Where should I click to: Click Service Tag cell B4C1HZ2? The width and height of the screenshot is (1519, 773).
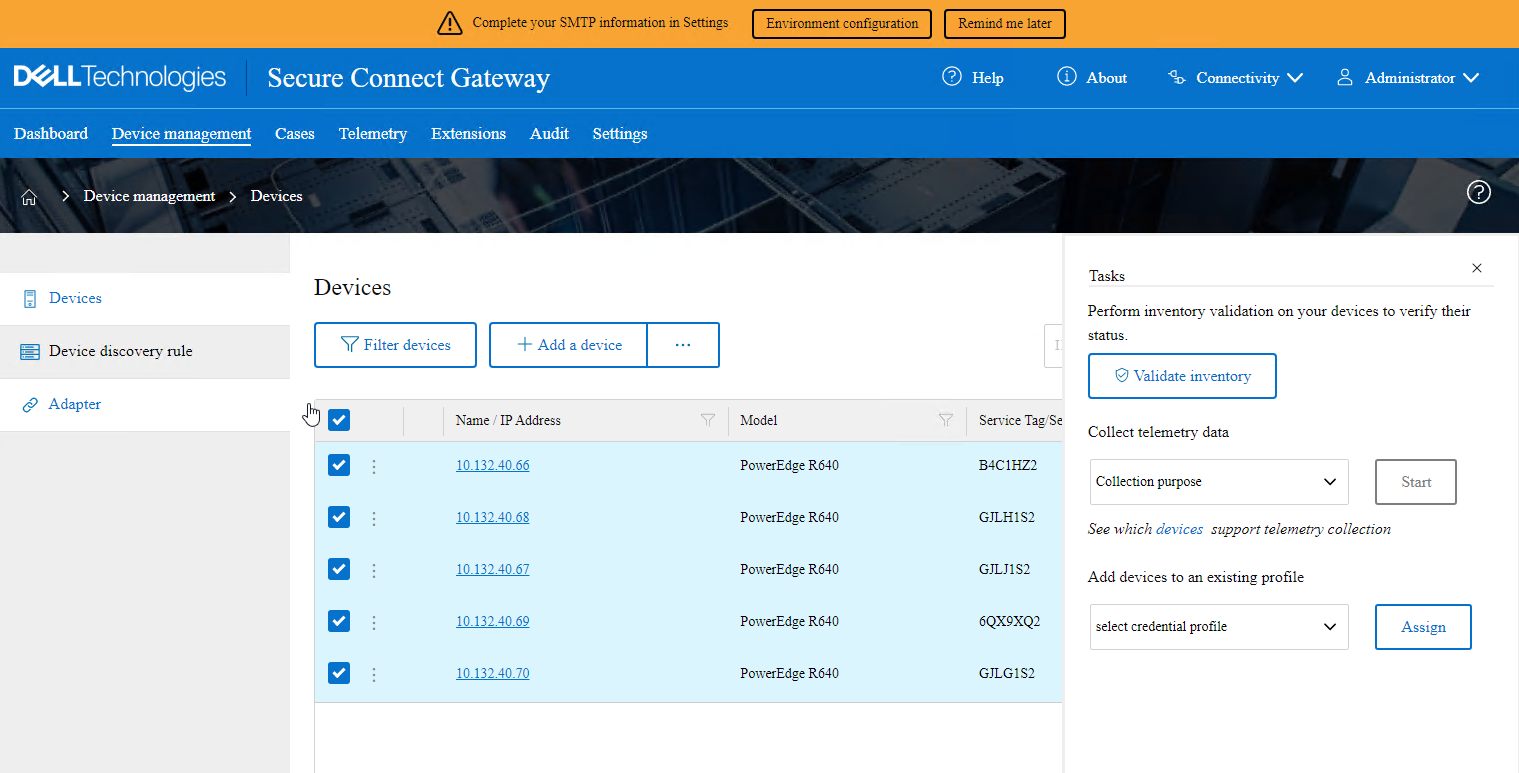(1008, 466)
